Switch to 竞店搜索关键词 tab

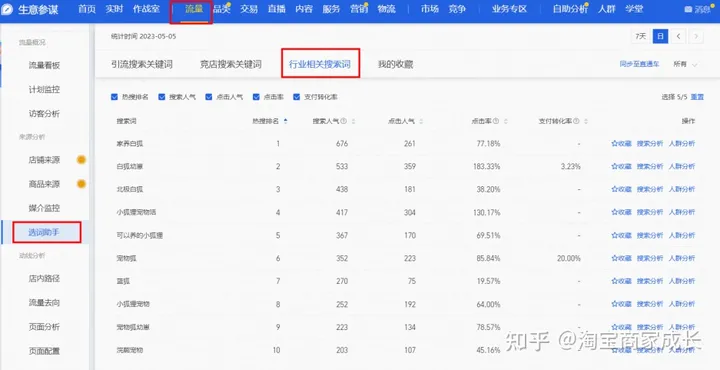click(231, 64)
